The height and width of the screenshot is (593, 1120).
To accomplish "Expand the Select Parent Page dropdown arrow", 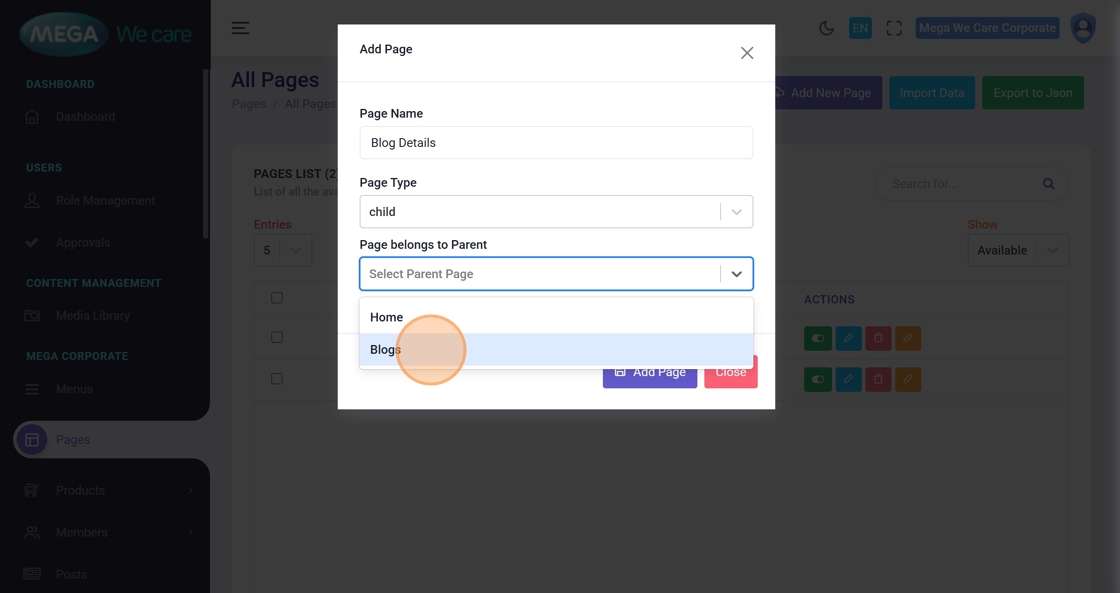I will (736, 274).
